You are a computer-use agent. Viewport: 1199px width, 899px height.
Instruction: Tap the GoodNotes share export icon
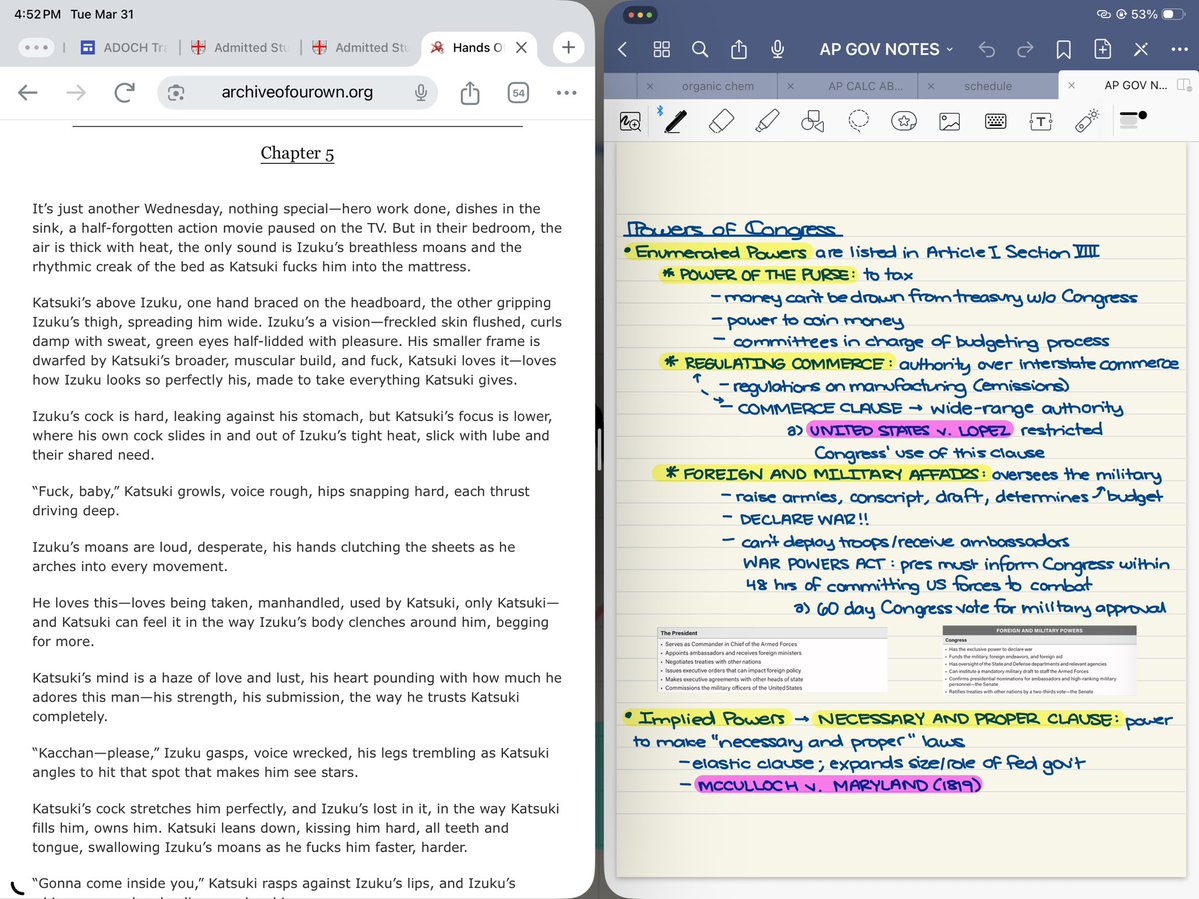tap(739, 50)
